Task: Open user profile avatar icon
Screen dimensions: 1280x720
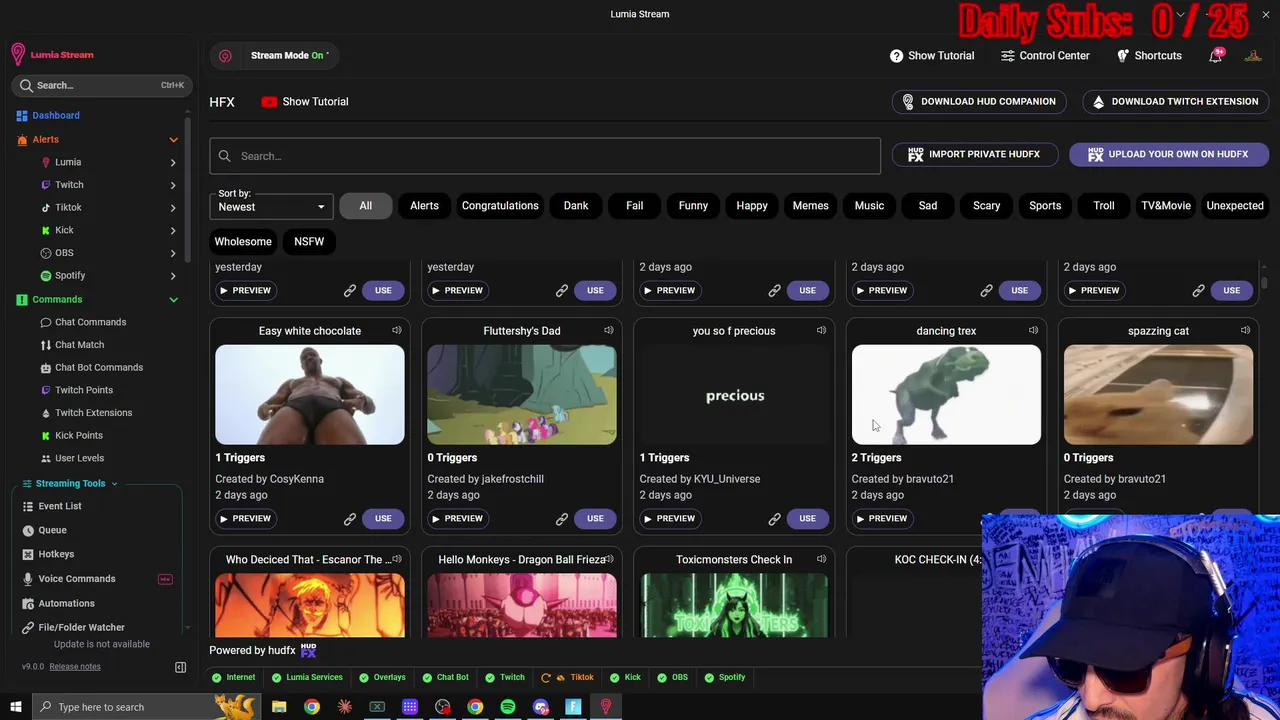Action: pos(1253,55)
